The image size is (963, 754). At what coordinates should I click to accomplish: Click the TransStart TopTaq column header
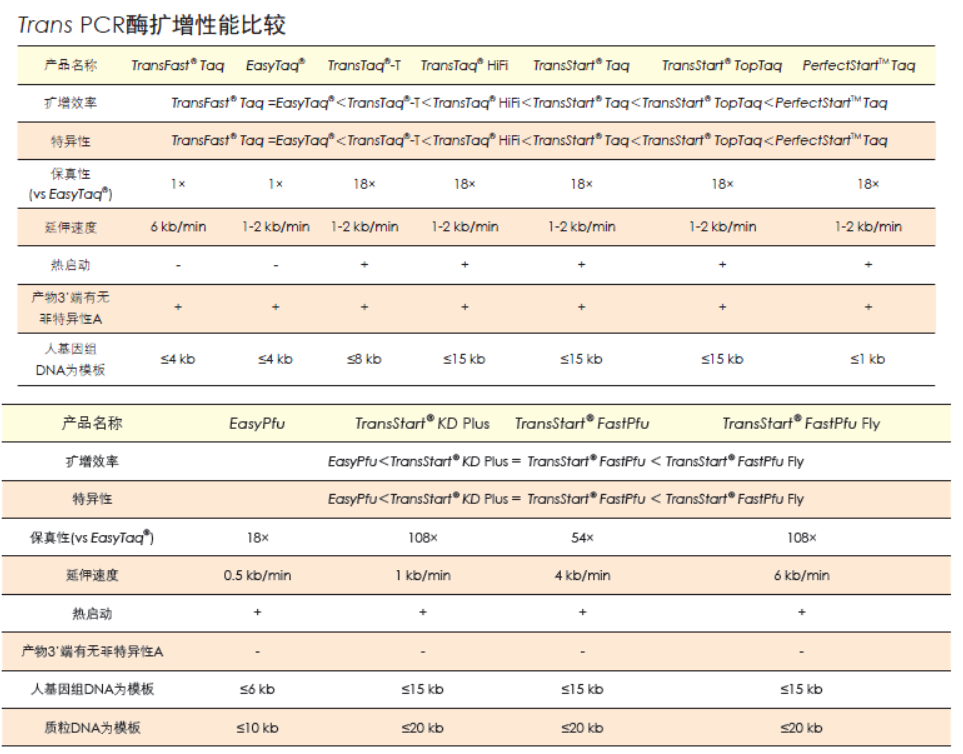[x=721, y=66]
